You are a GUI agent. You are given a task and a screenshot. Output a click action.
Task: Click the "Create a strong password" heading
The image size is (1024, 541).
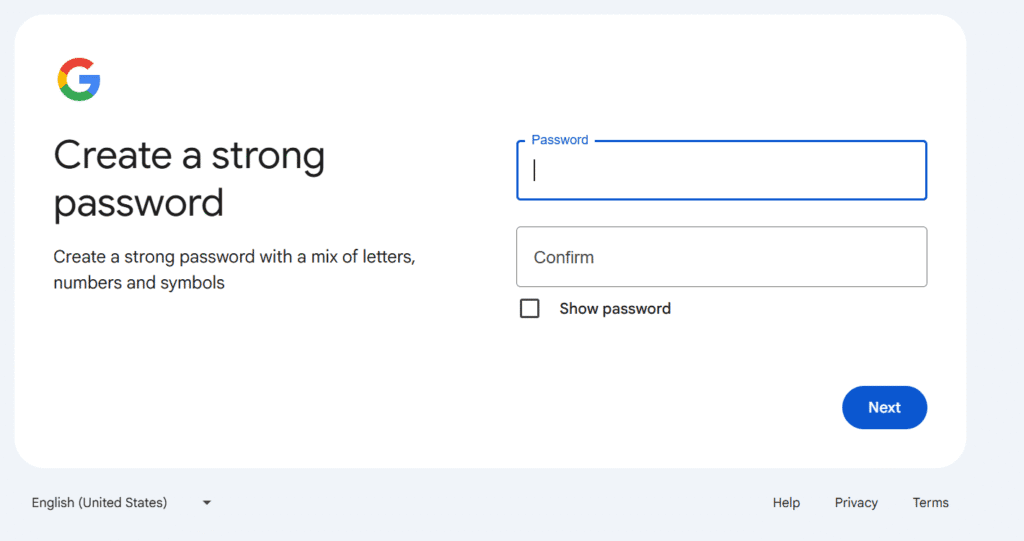click(189, 179)
